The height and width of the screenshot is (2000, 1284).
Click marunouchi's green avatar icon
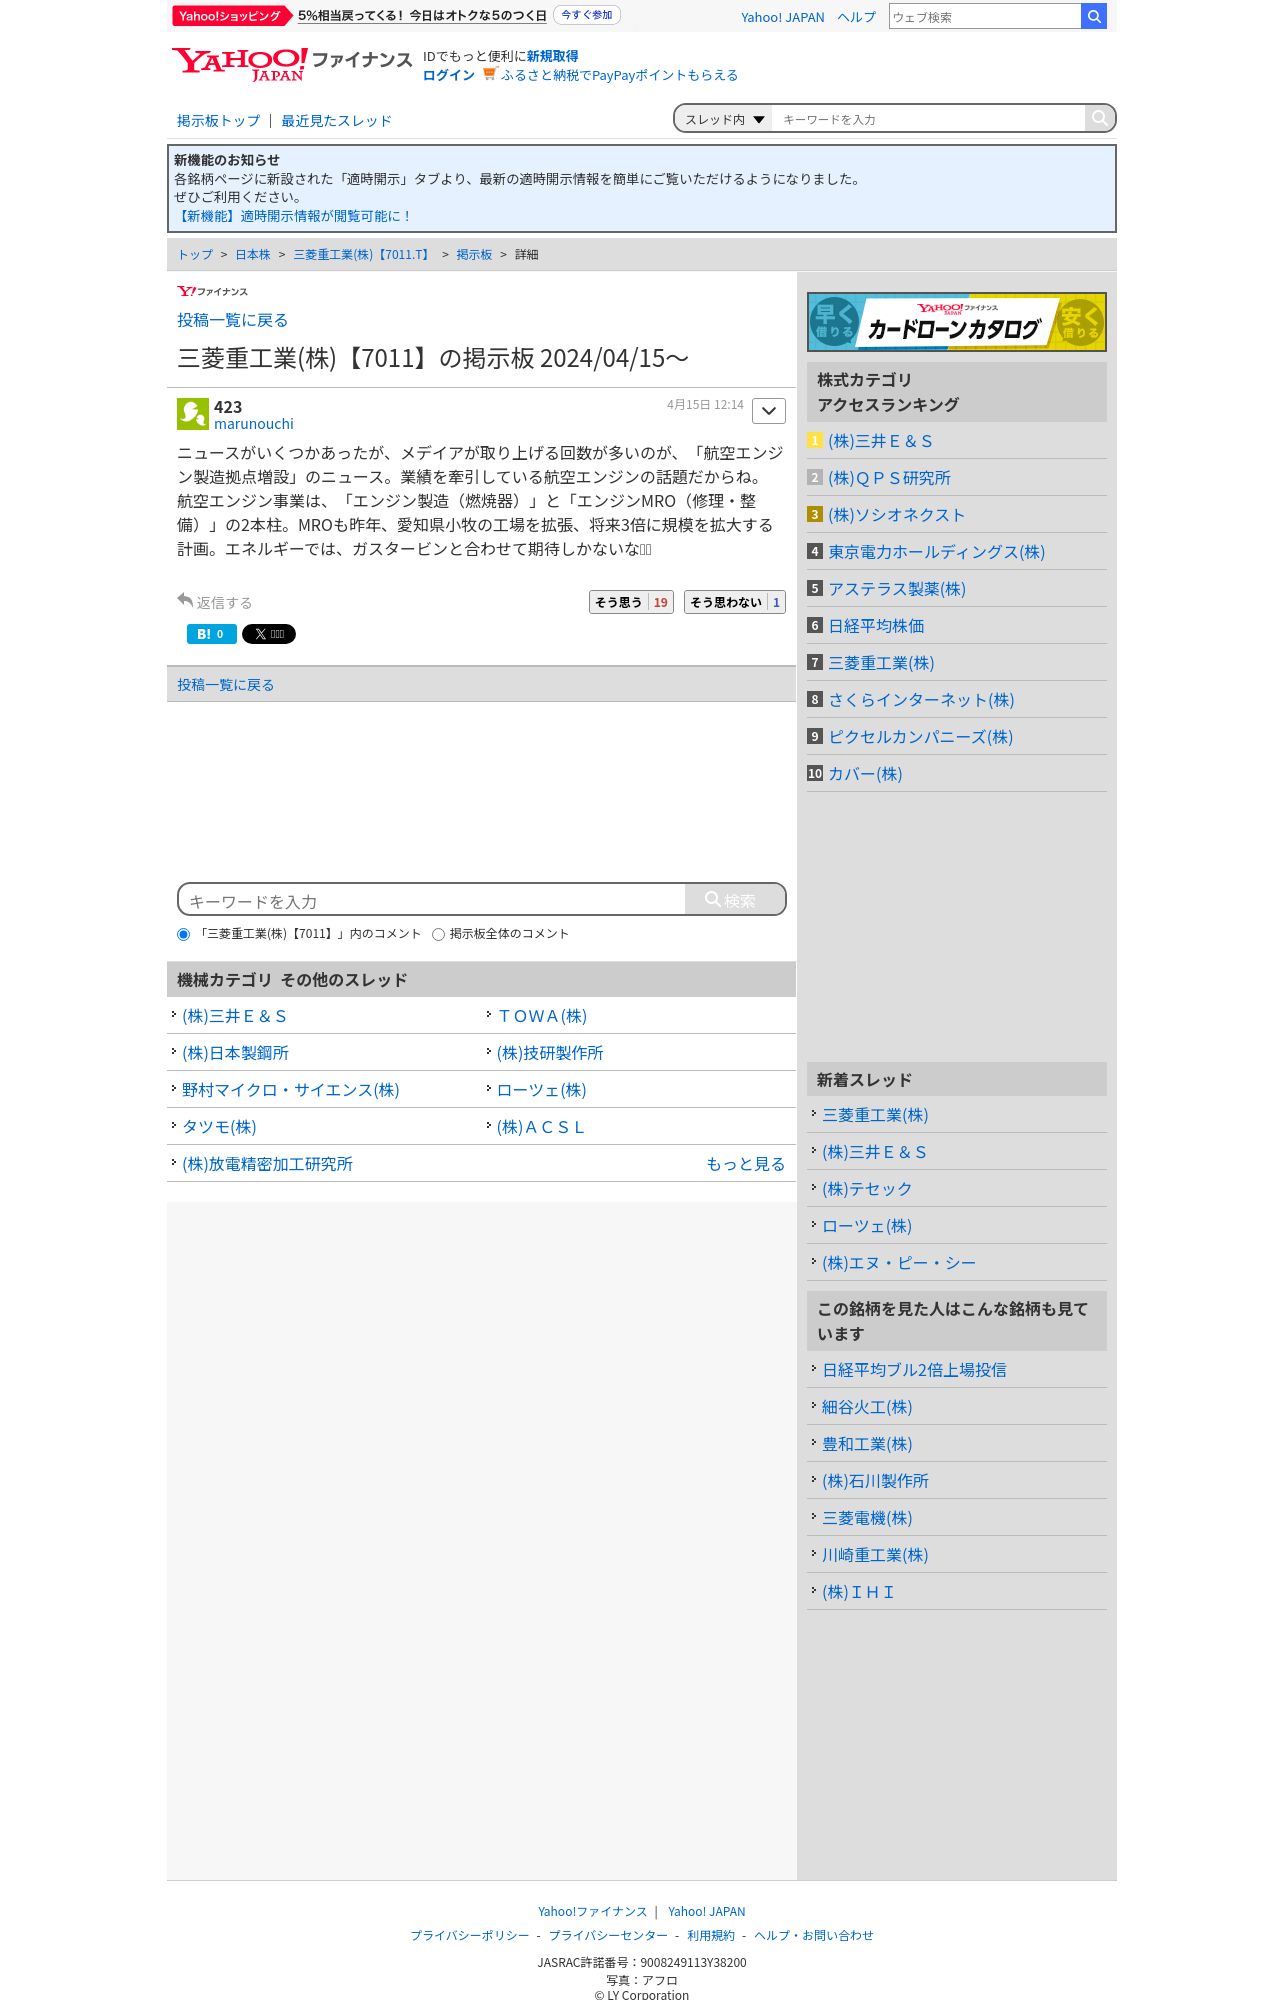pyautogui.click(x=193, y=414)
